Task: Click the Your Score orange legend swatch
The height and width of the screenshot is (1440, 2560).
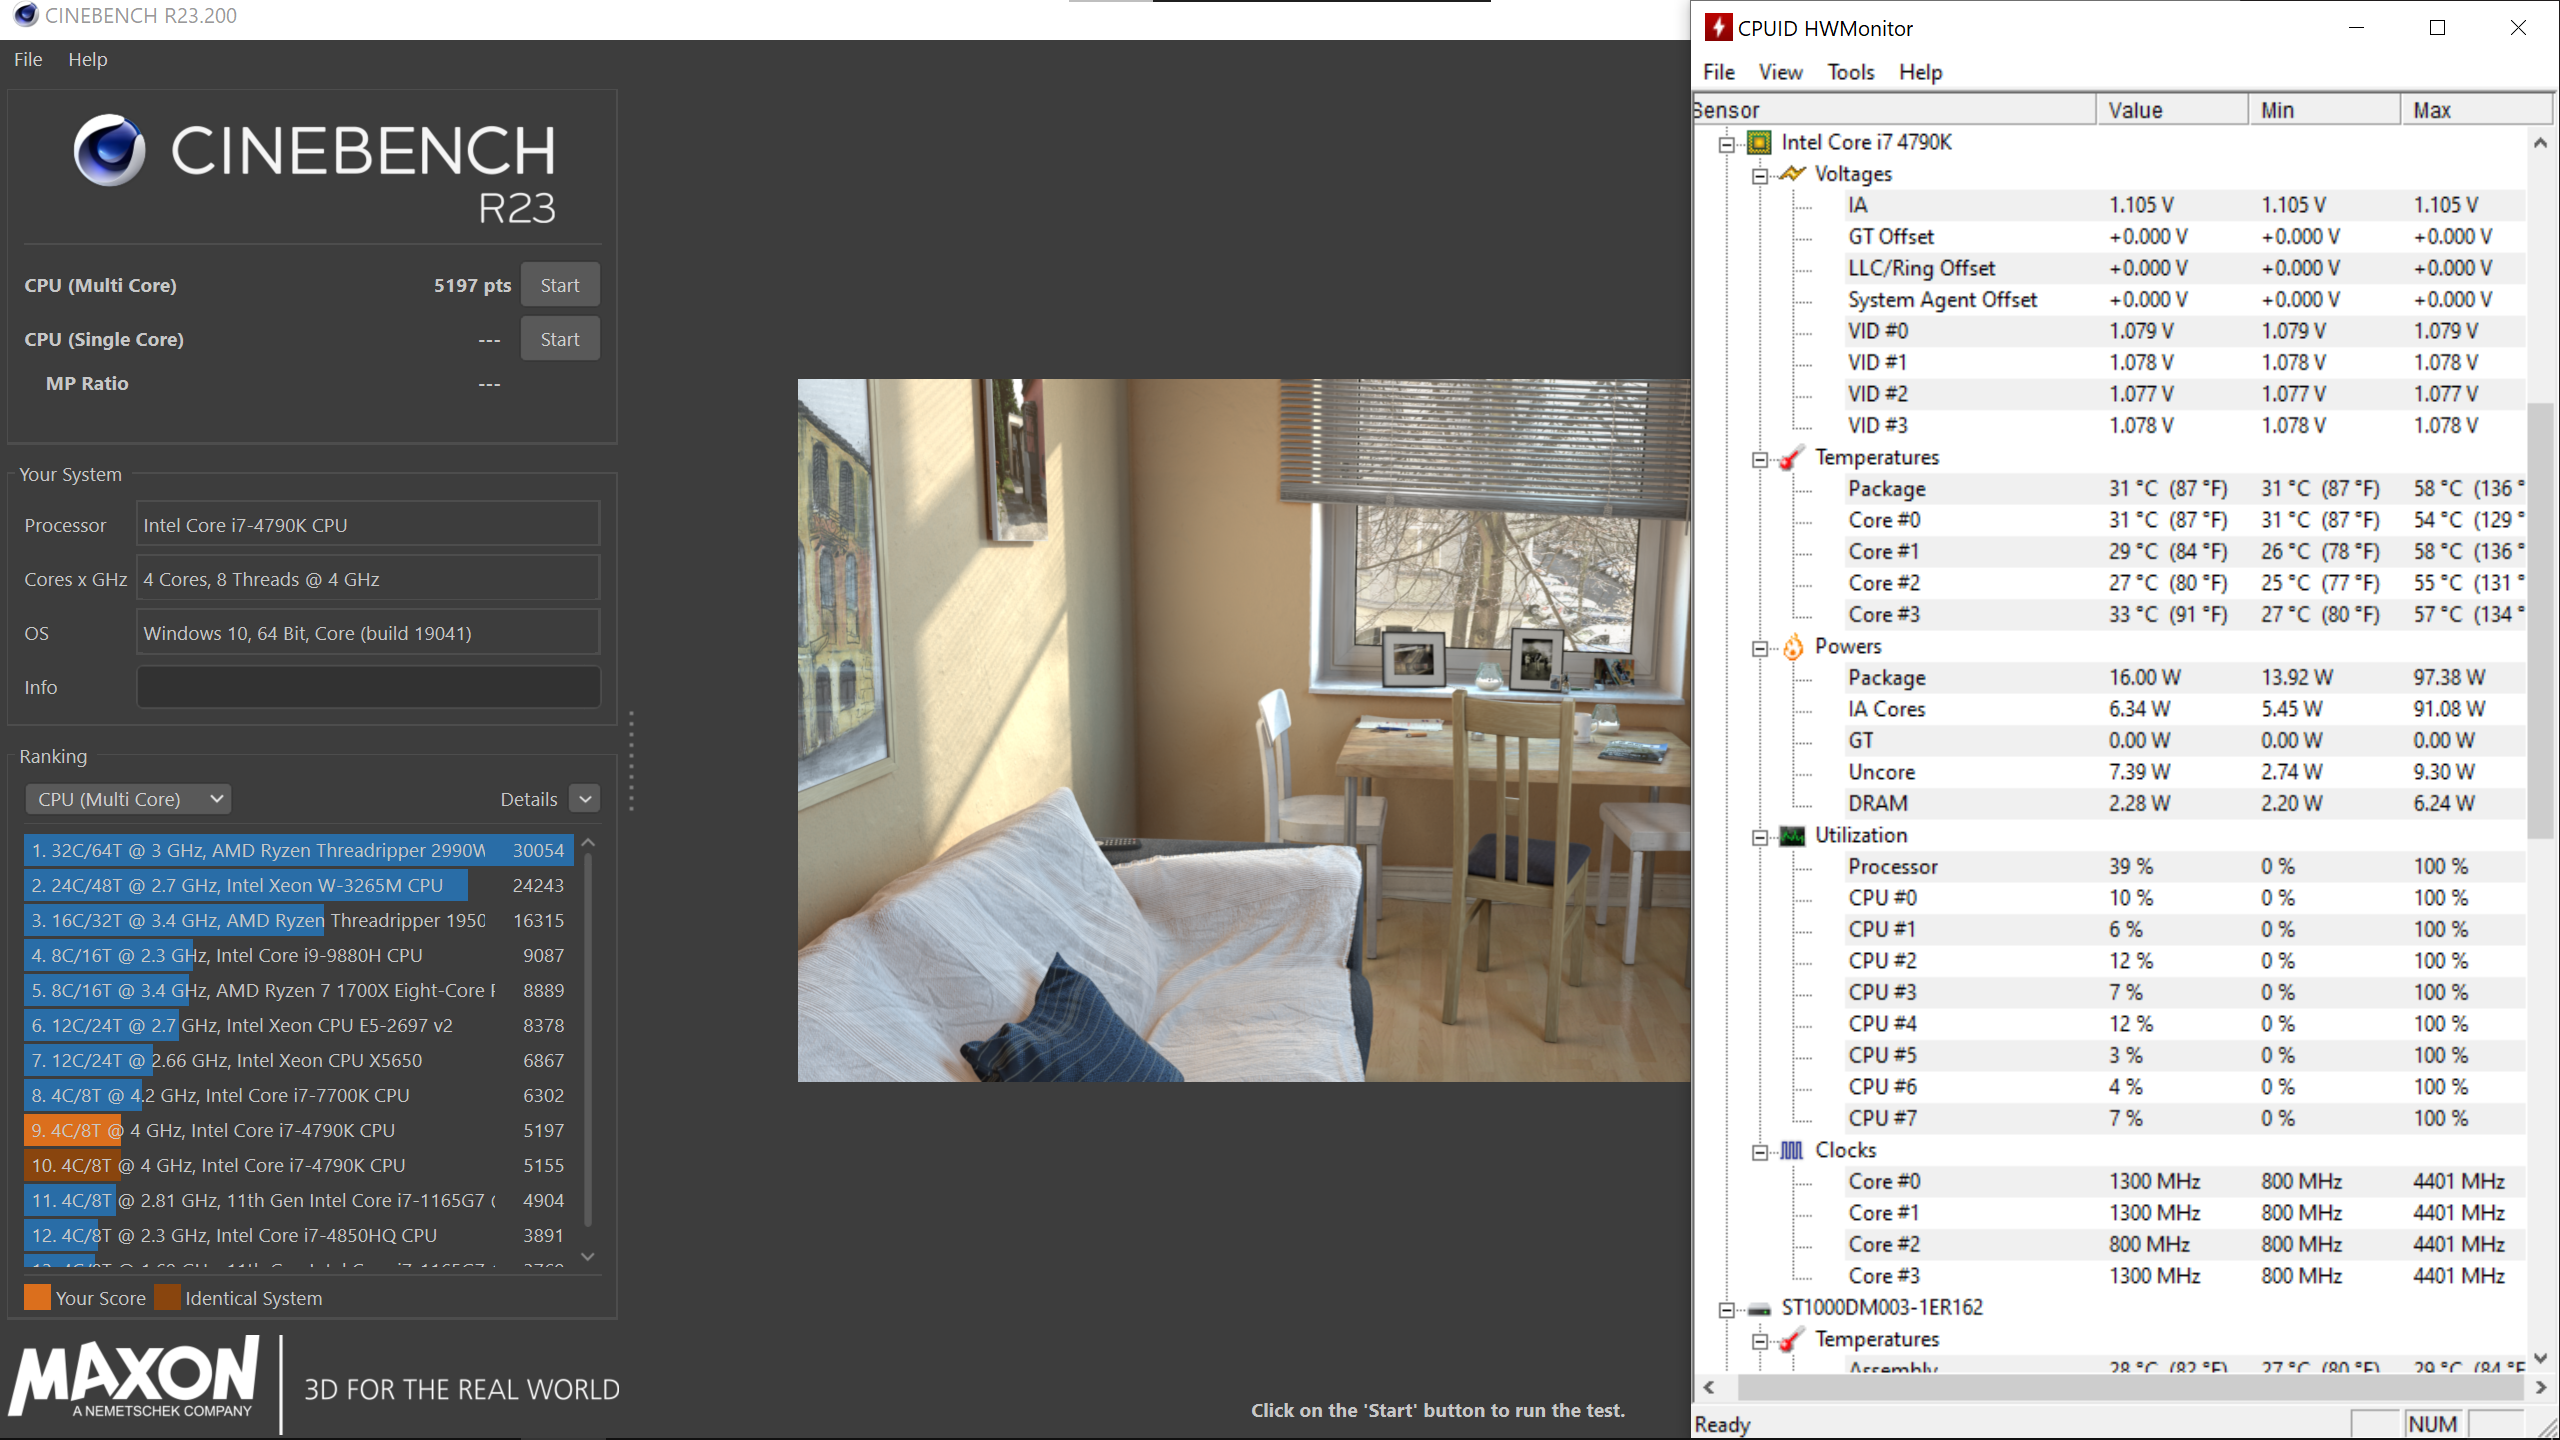Action: [x=37, y=1298]
